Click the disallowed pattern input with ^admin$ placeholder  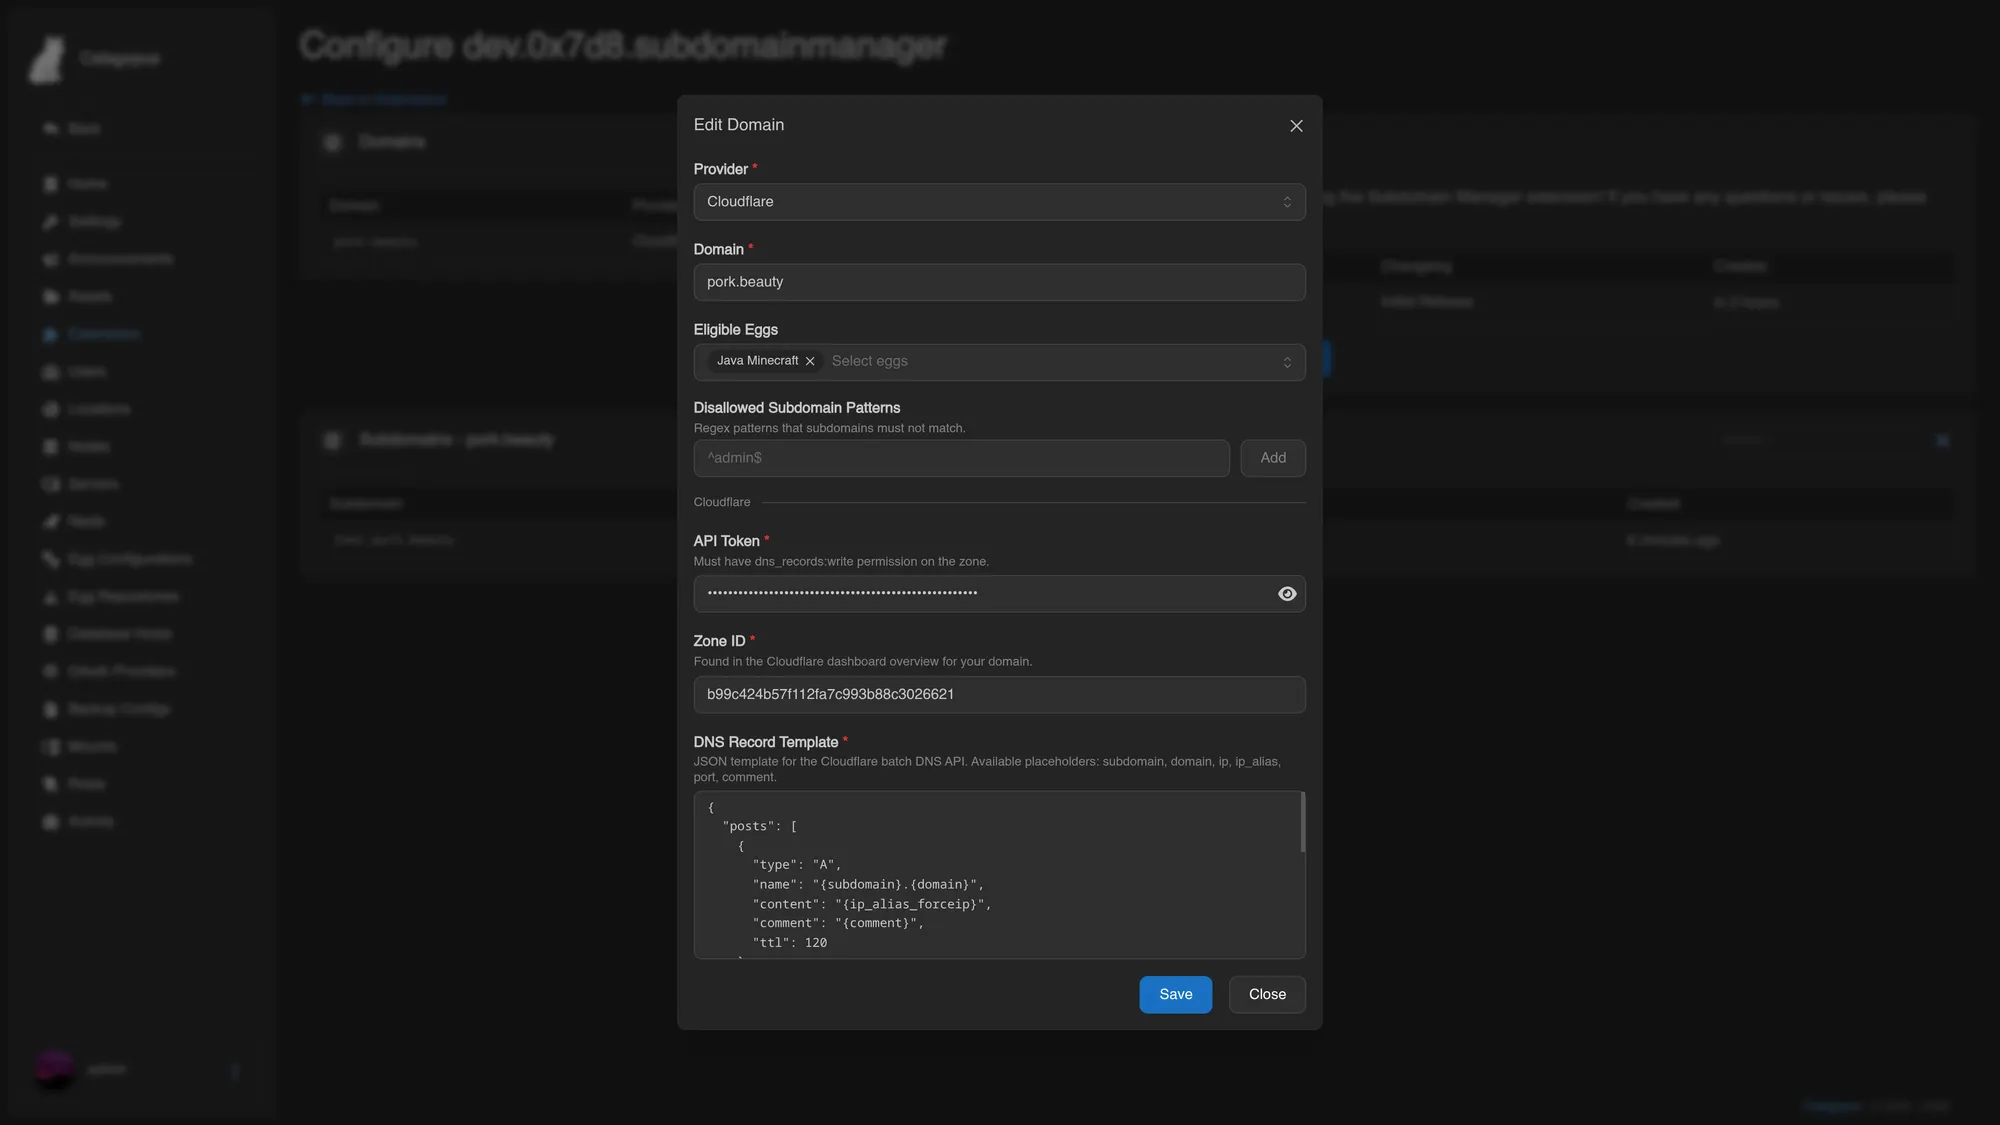[x=961, y=458]
